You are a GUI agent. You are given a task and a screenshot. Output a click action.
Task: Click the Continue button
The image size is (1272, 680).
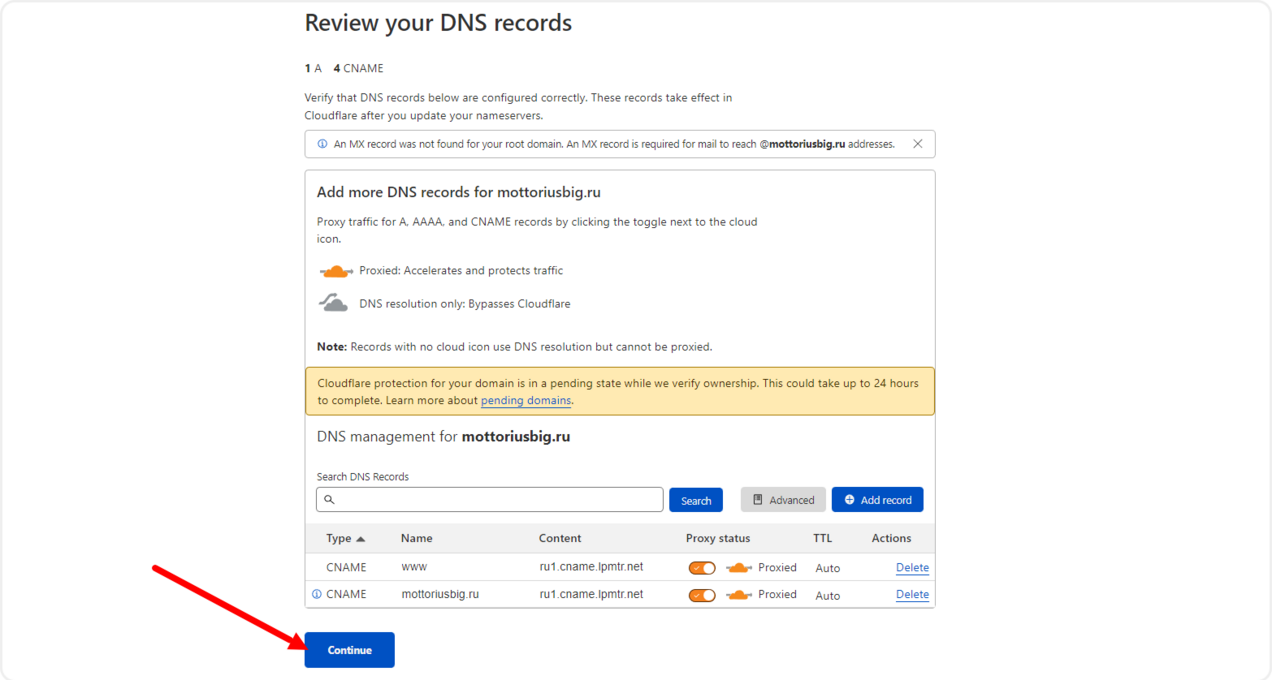(x=349, y=650)
